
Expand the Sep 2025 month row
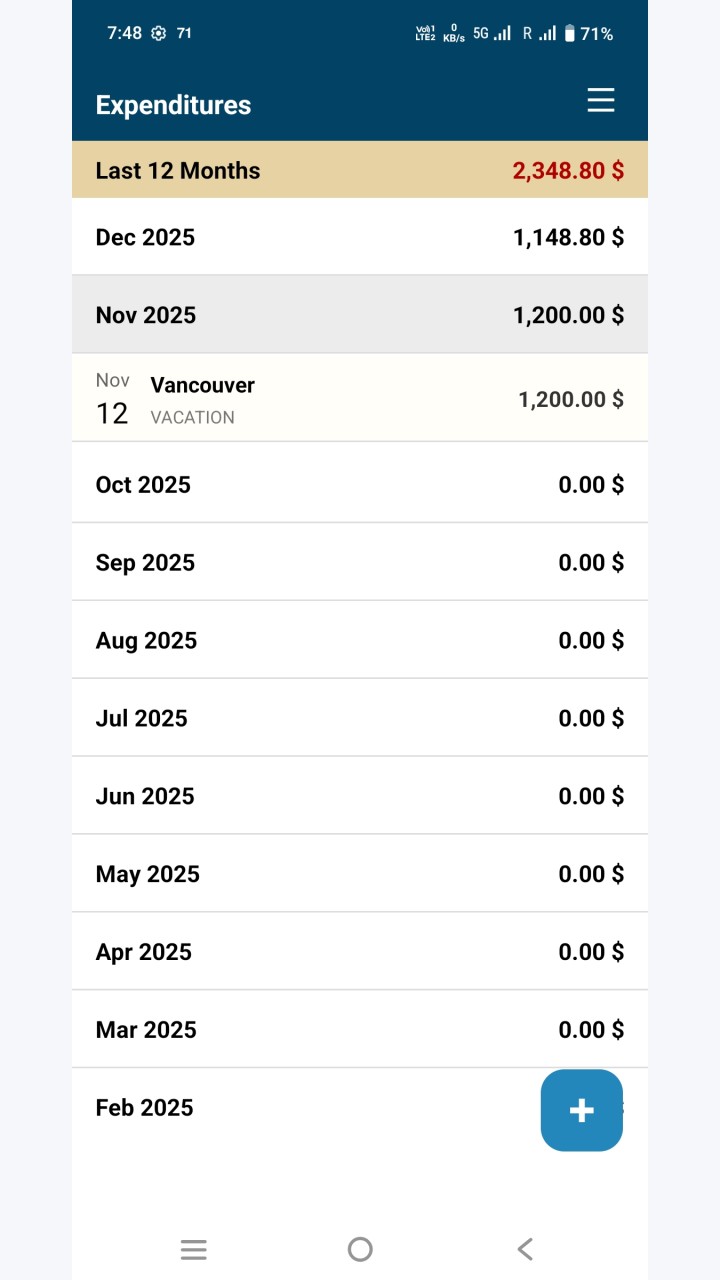360,562
